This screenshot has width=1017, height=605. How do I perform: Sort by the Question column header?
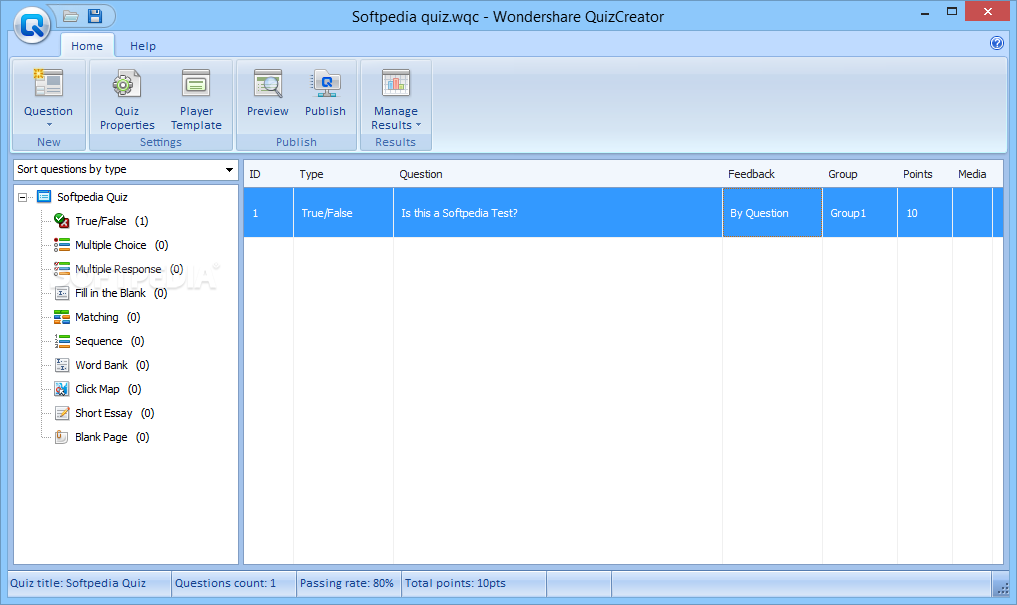pyautogui.click(x=558, y=174)
